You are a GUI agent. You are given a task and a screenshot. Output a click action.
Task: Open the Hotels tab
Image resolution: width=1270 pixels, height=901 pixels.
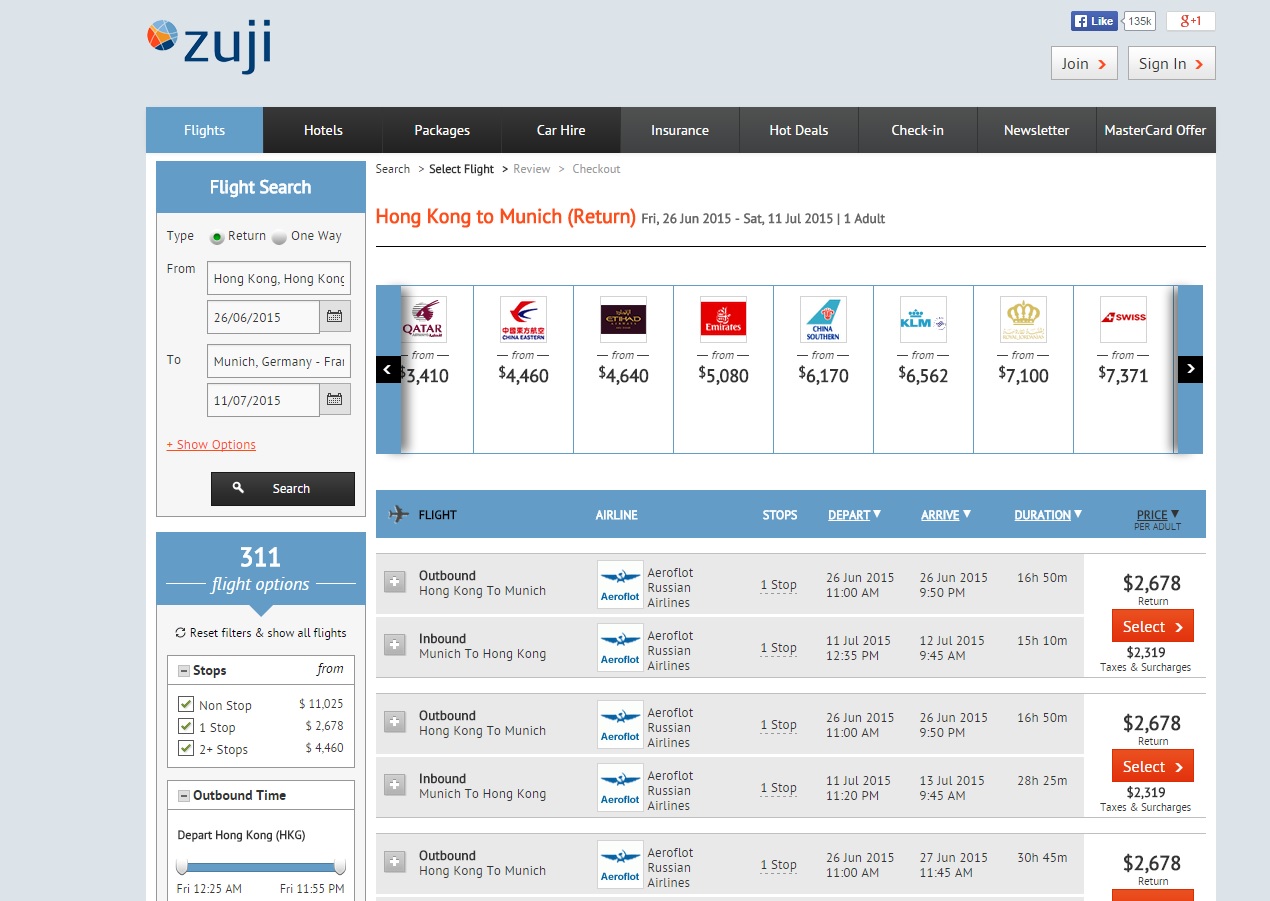(x=323, y=130)
